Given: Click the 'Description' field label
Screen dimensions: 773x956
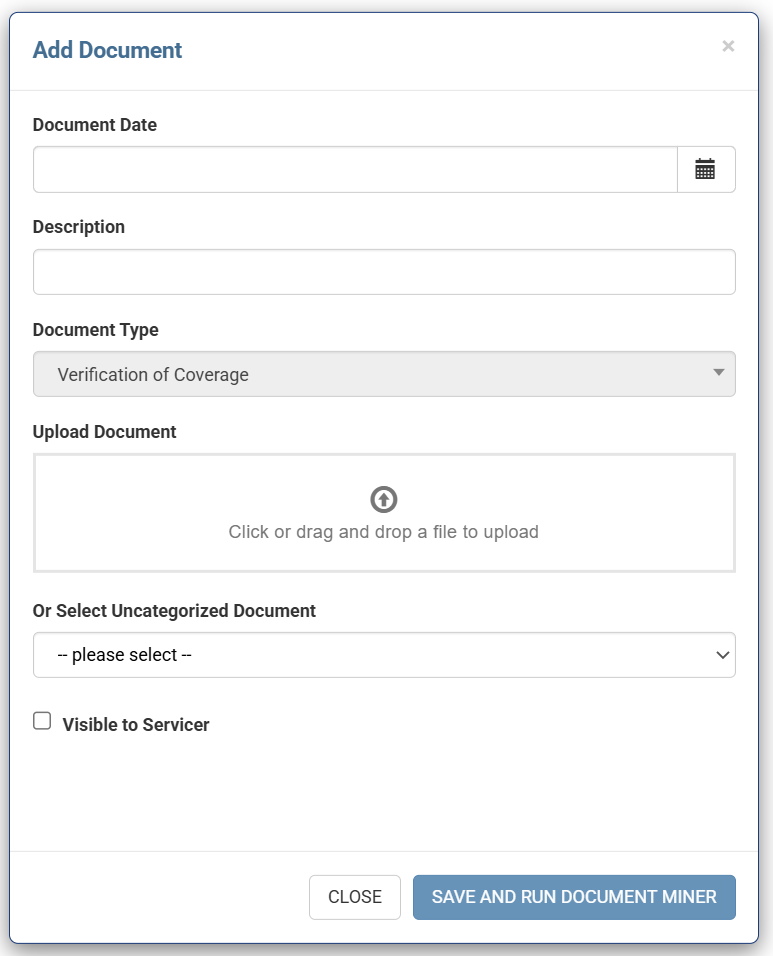Looking at the screenshot, I should point(79,227).
